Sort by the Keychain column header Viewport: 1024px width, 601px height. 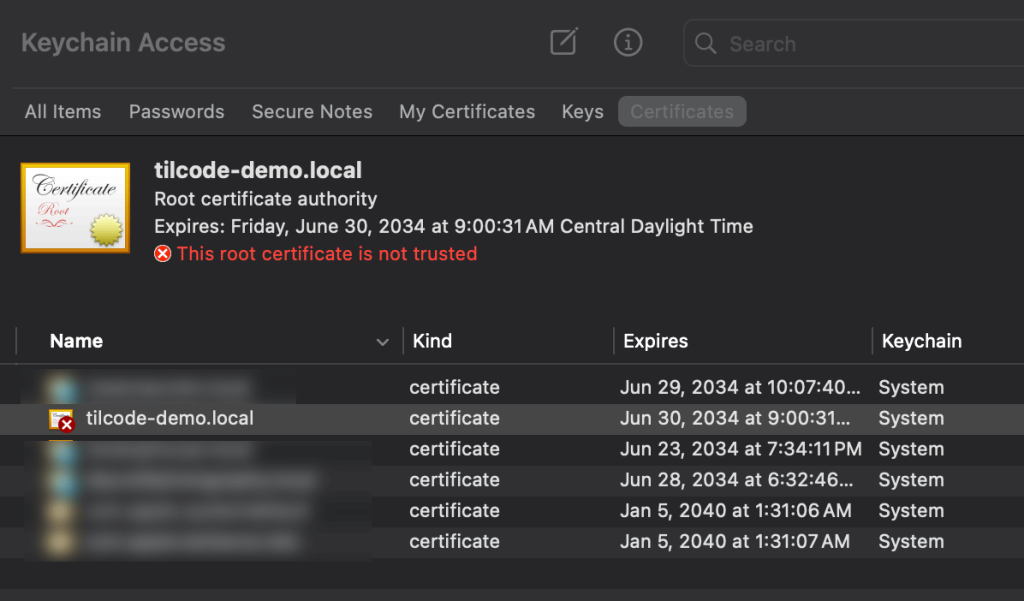pos(921,341)
